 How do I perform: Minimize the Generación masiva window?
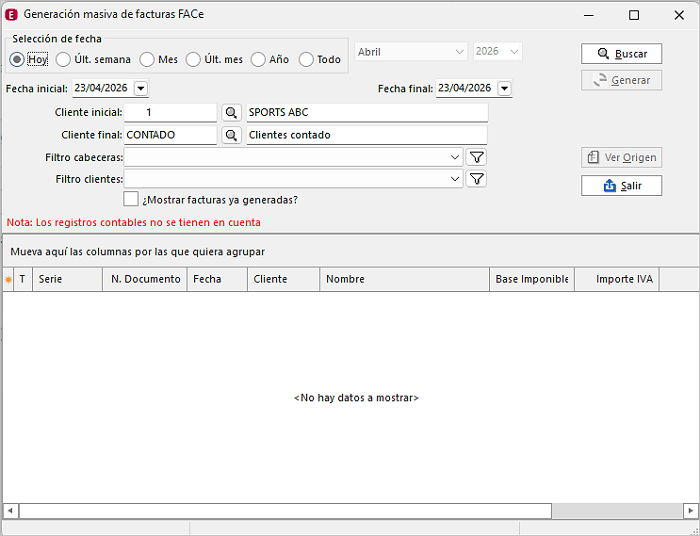(589, 15)
